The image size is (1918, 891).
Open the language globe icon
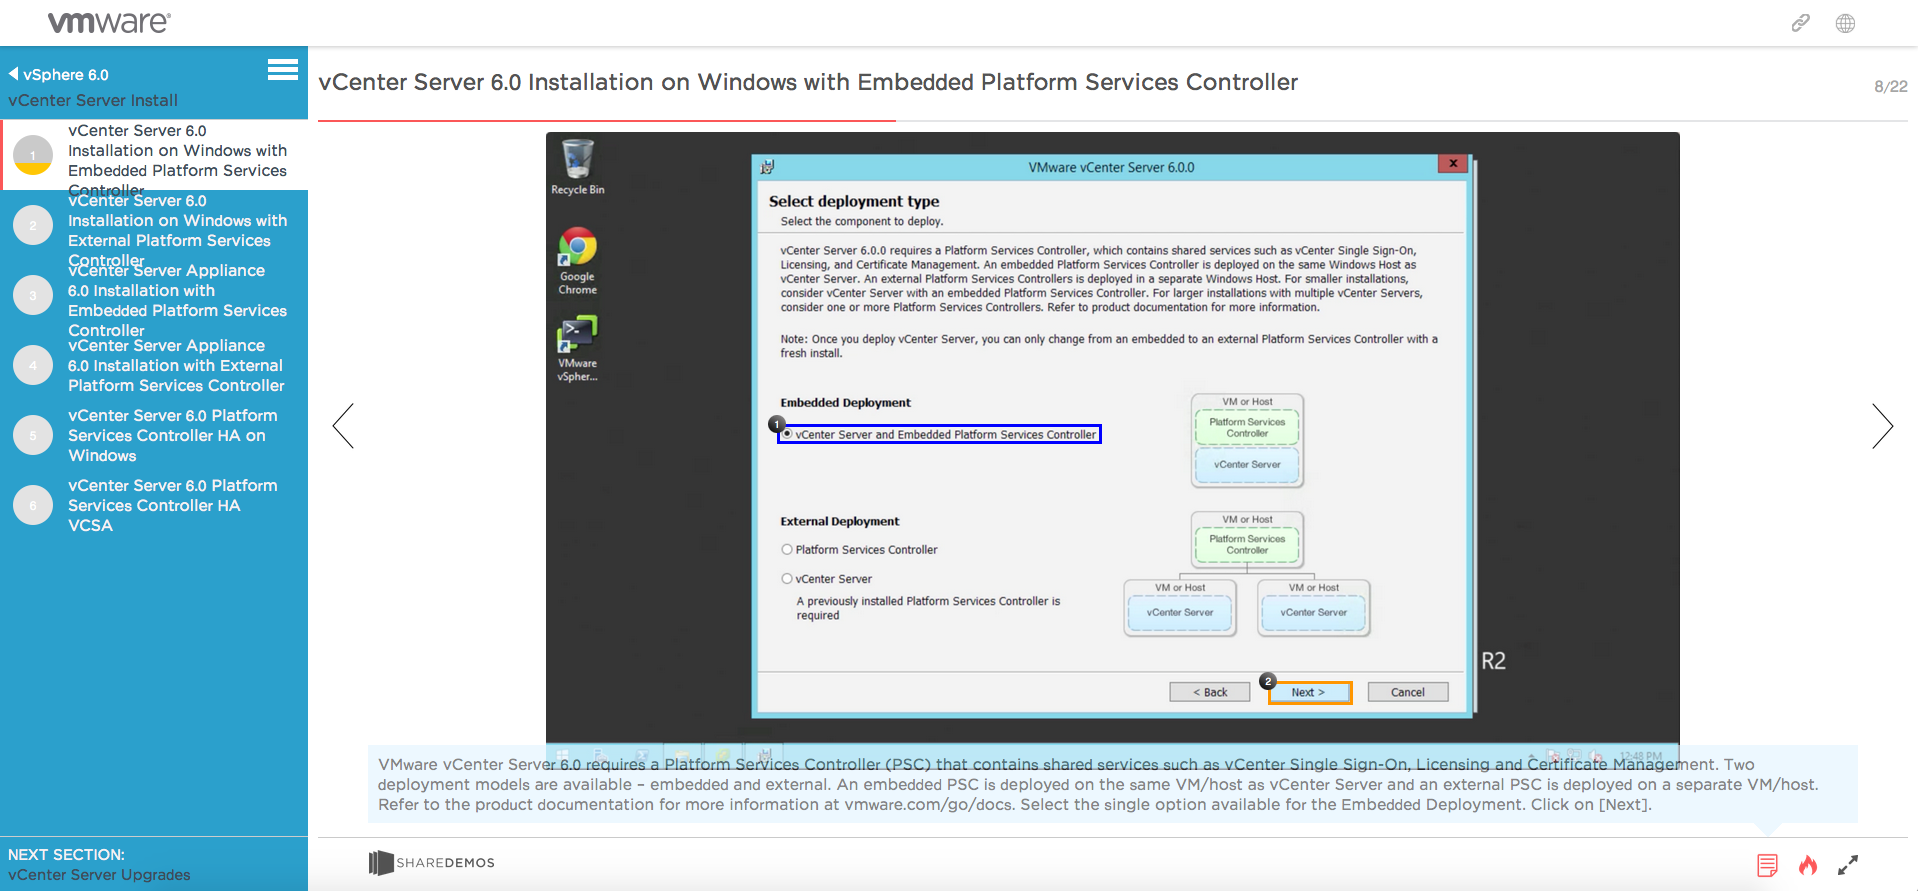click(x=1845, y=23)
